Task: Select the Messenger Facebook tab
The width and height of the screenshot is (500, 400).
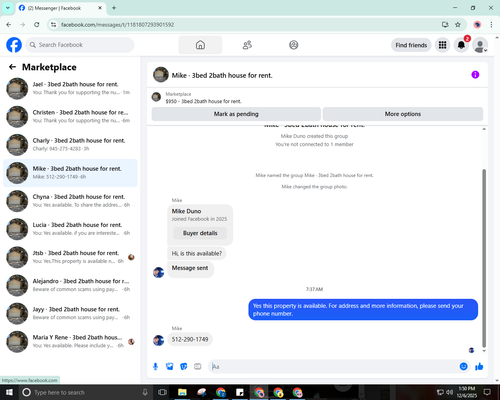Action: 60,8
